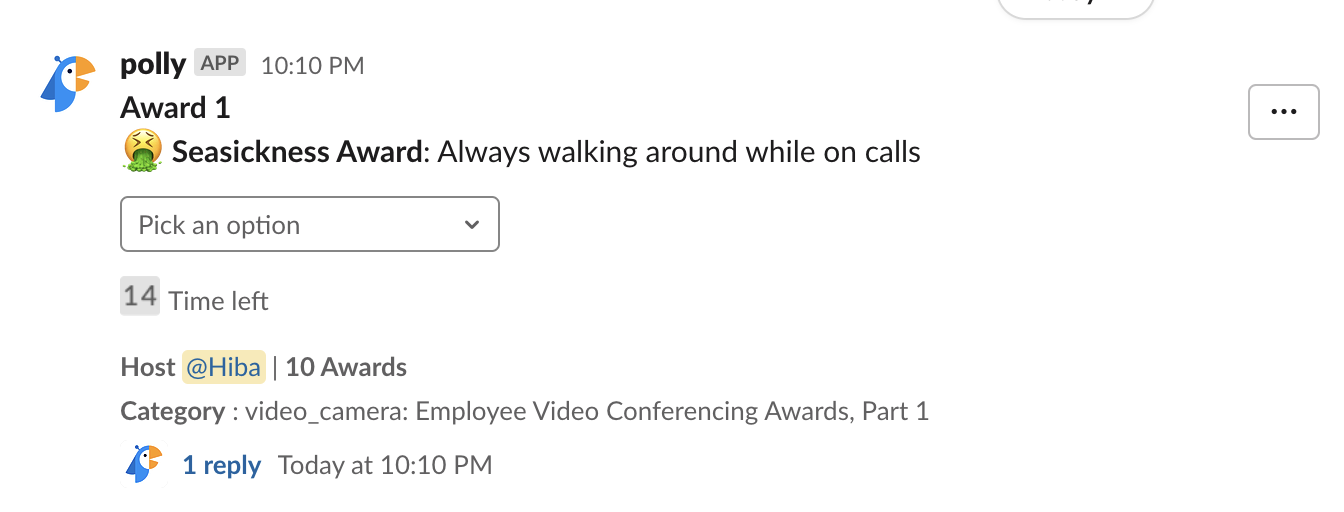The image size is (1344, 512).
Task: Click the nauseated face emoji
Action: pos(142,152)
